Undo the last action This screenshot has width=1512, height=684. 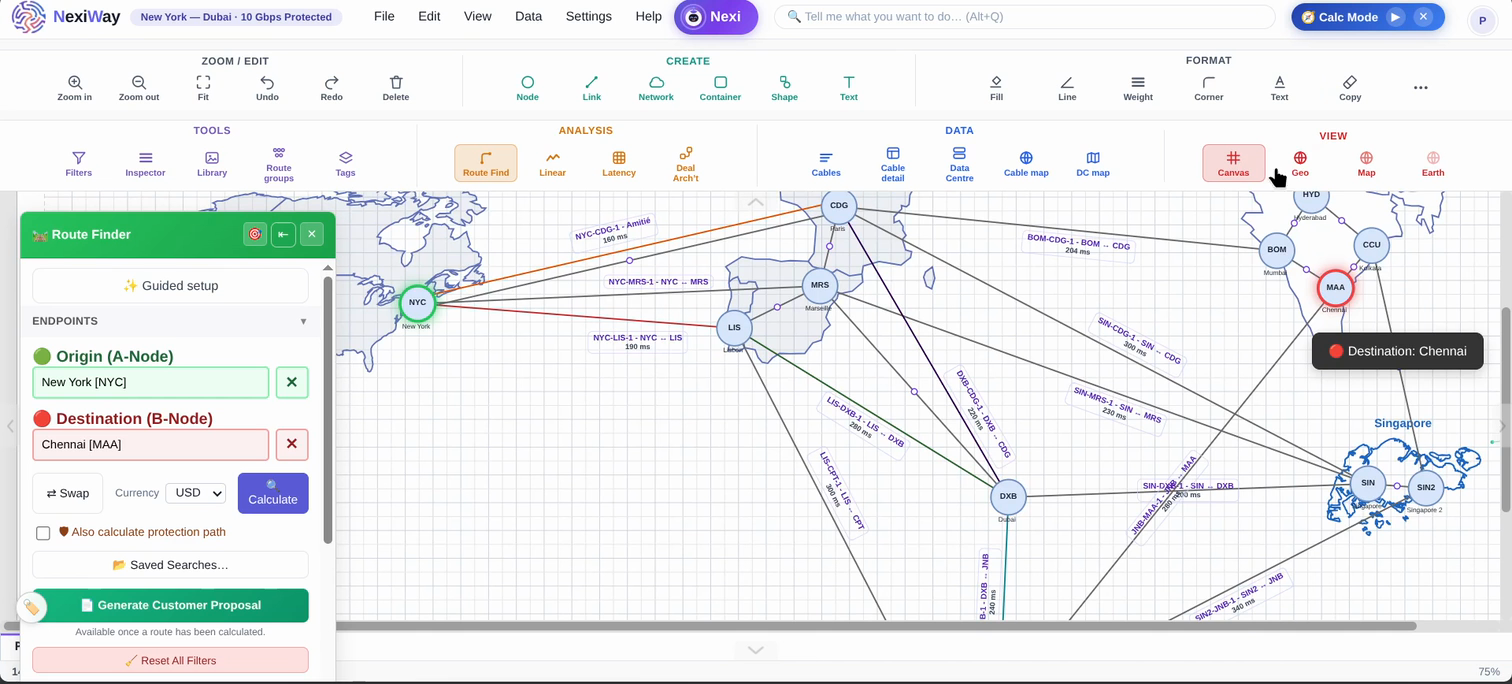tap(267, 88)
